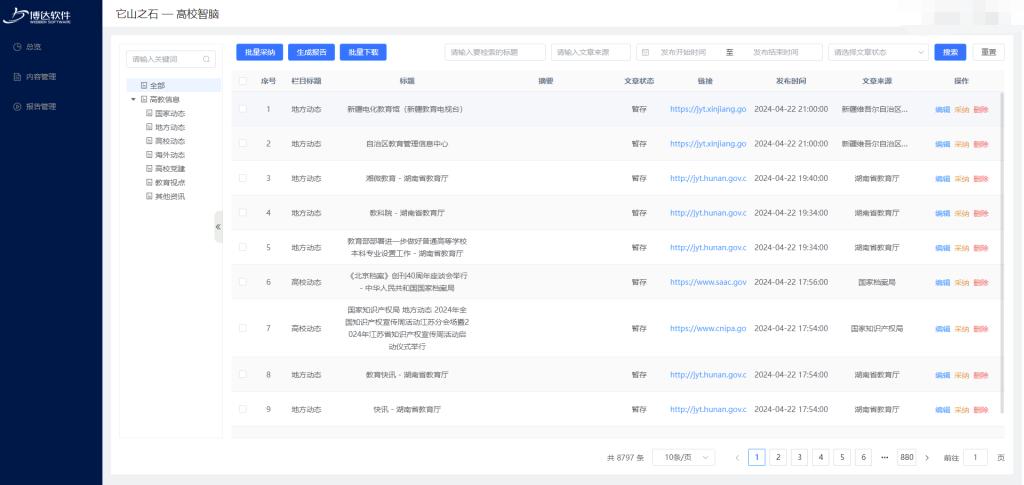Click the icon next to 高校动态 tree node

pos(149,141)
